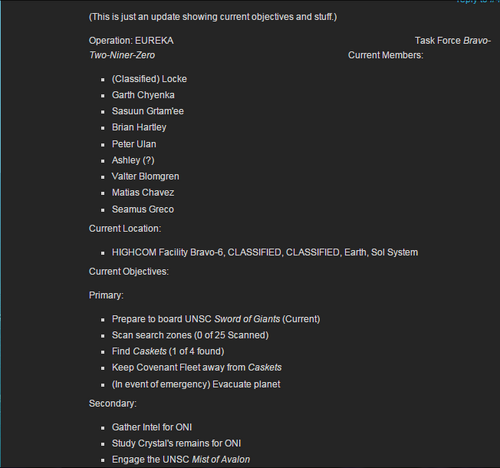Click the HIGHCOM Facility Bravo-6 location line

click(x=265, y=252)
